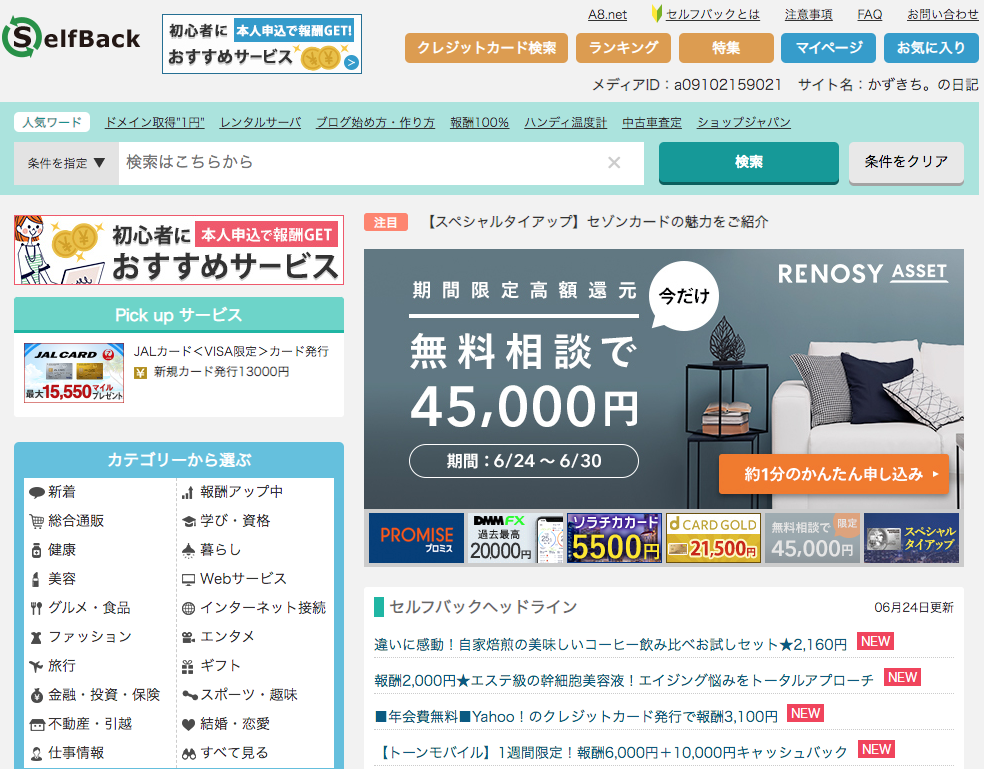The width and height of the screenshot is (984, 769).
Task: Select 無料相談で45,000円 thumbnail
Action: (x=812, y=538)
